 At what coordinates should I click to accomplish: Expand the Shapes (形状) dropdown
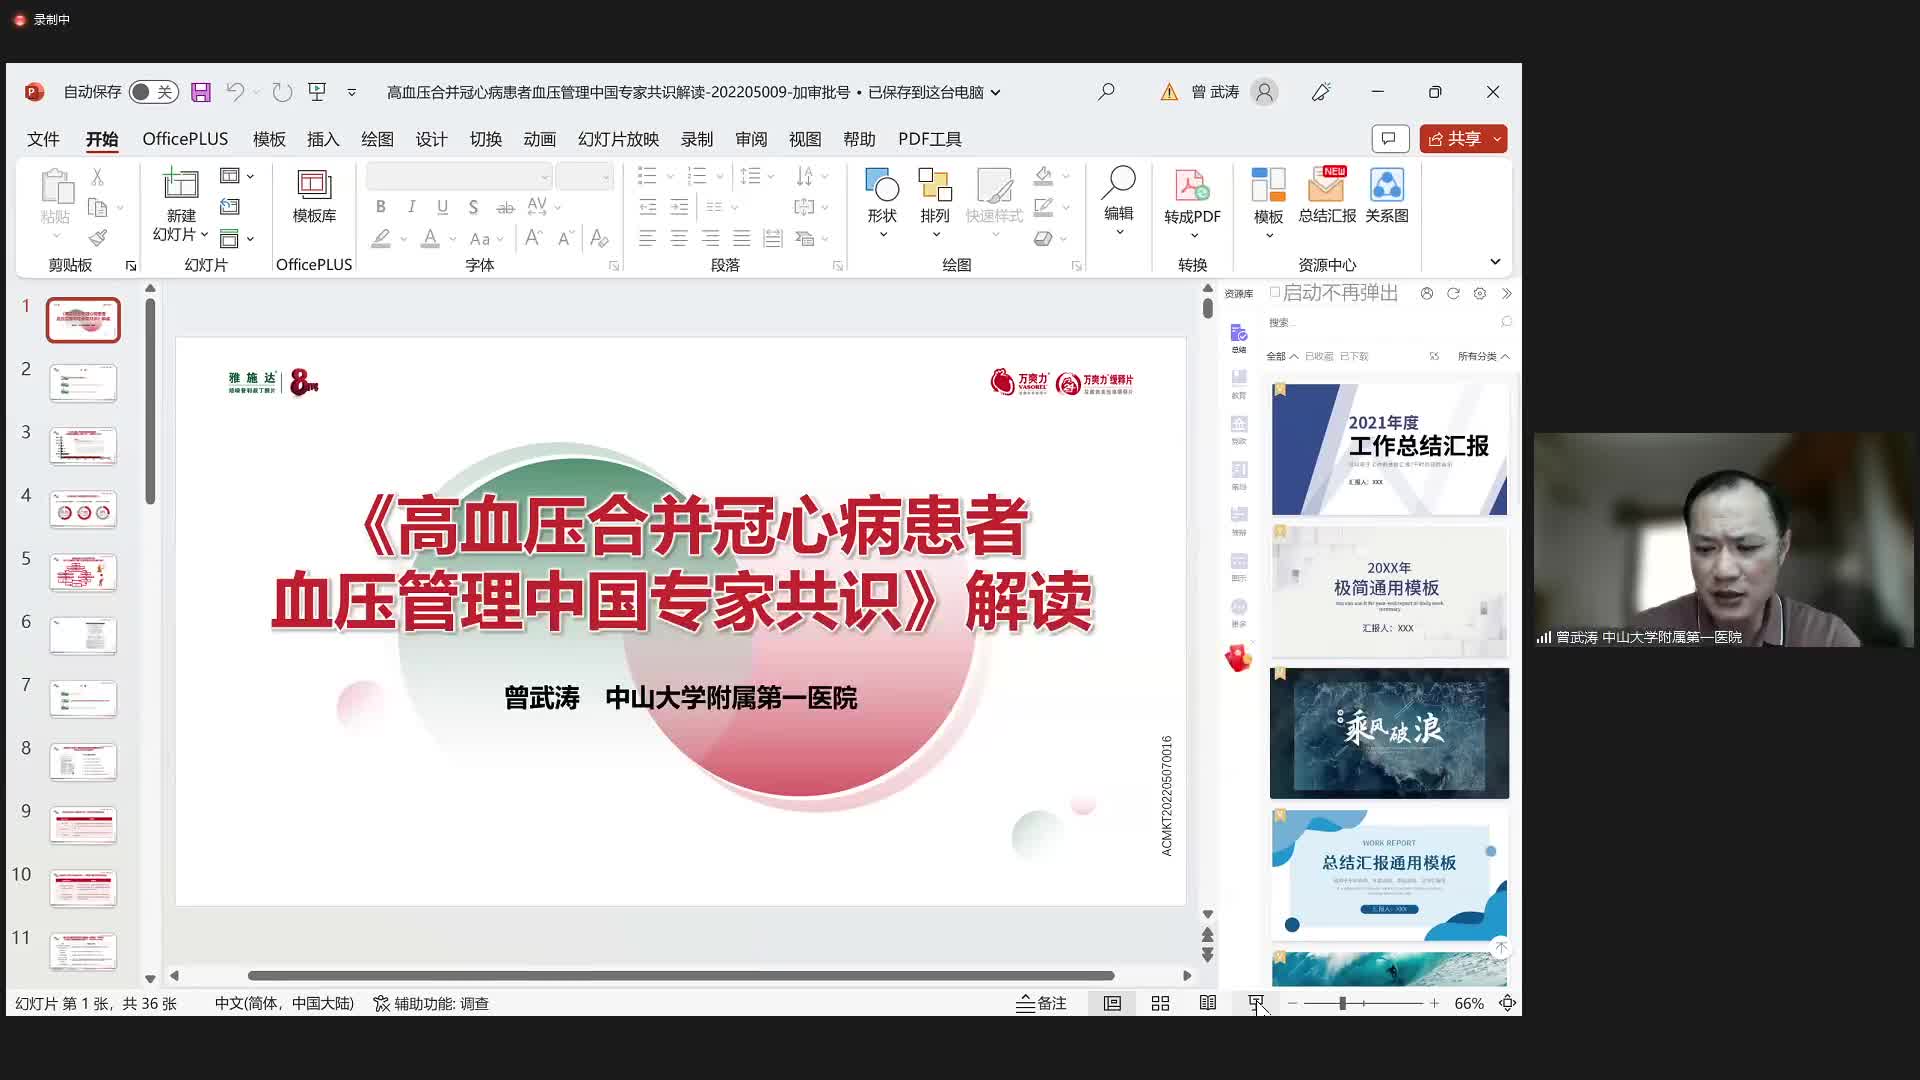tap(883, 235)
